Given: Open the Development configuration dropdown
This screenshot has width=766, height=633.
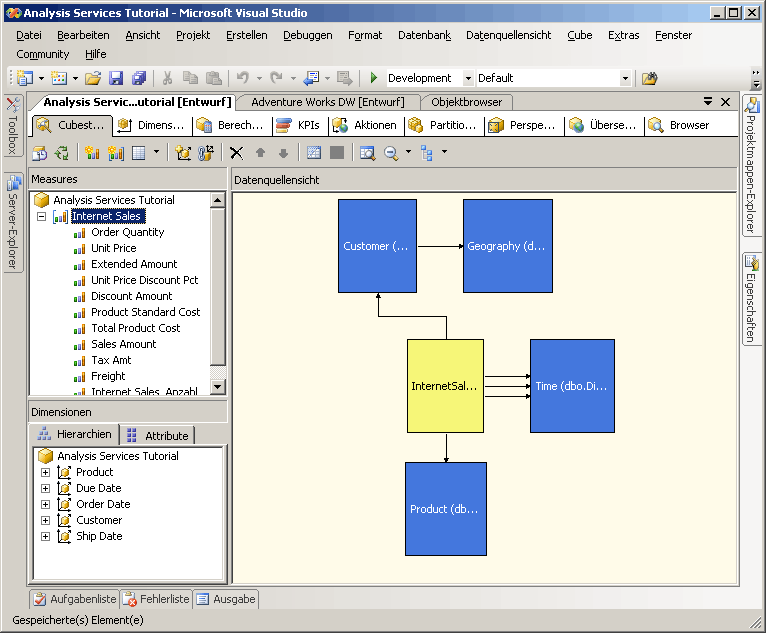Looking at the screenshot, I should 468,78.
